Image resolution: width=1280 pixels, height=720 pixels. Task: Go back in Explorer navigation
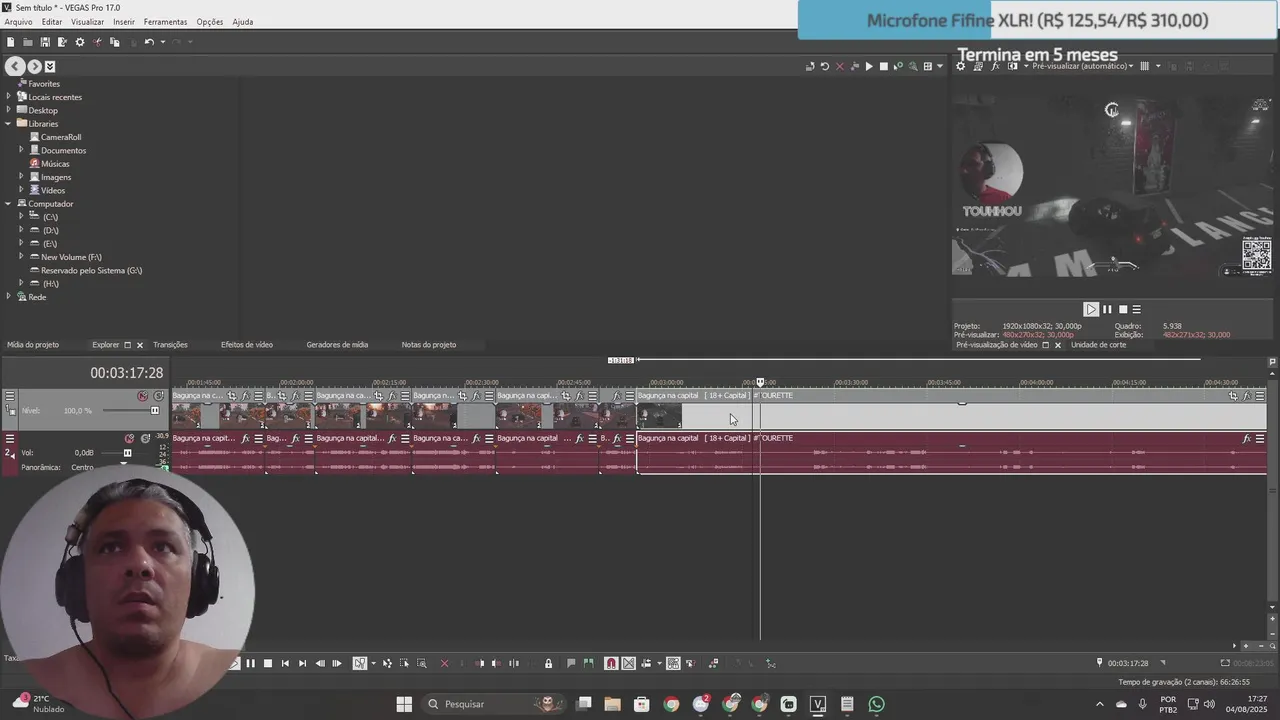point(15,66)
